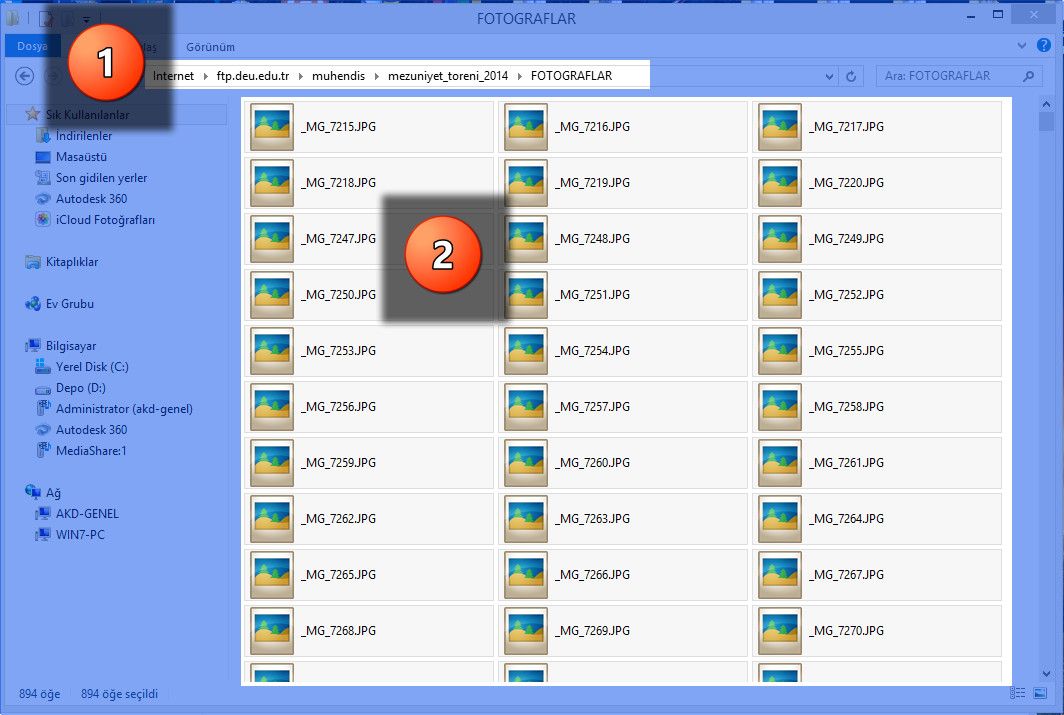The width and height of the screenshot is (1064, 715).
Task: Open Son gidilen yerler
Action: click(101, 178)
